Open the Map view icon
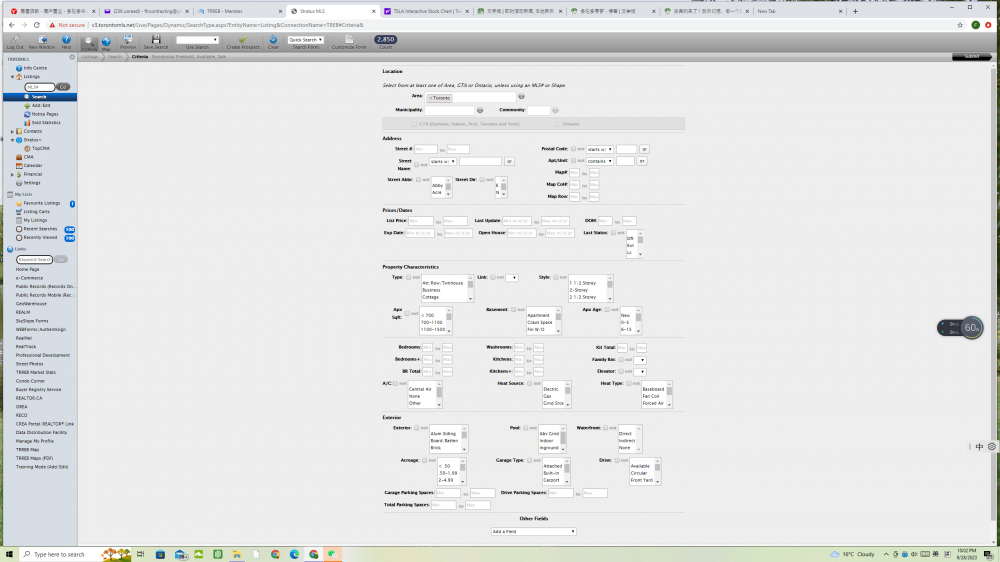 click(x=106, y=41)
